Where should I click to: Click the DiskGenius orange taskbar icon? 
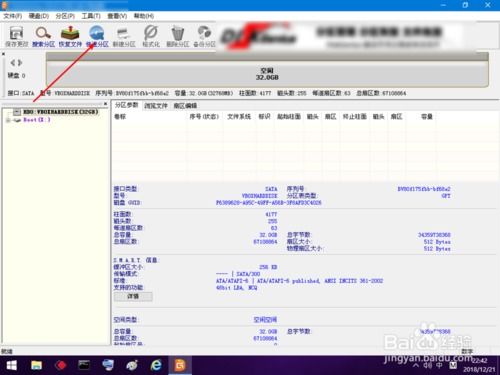[x=180, y=365]
